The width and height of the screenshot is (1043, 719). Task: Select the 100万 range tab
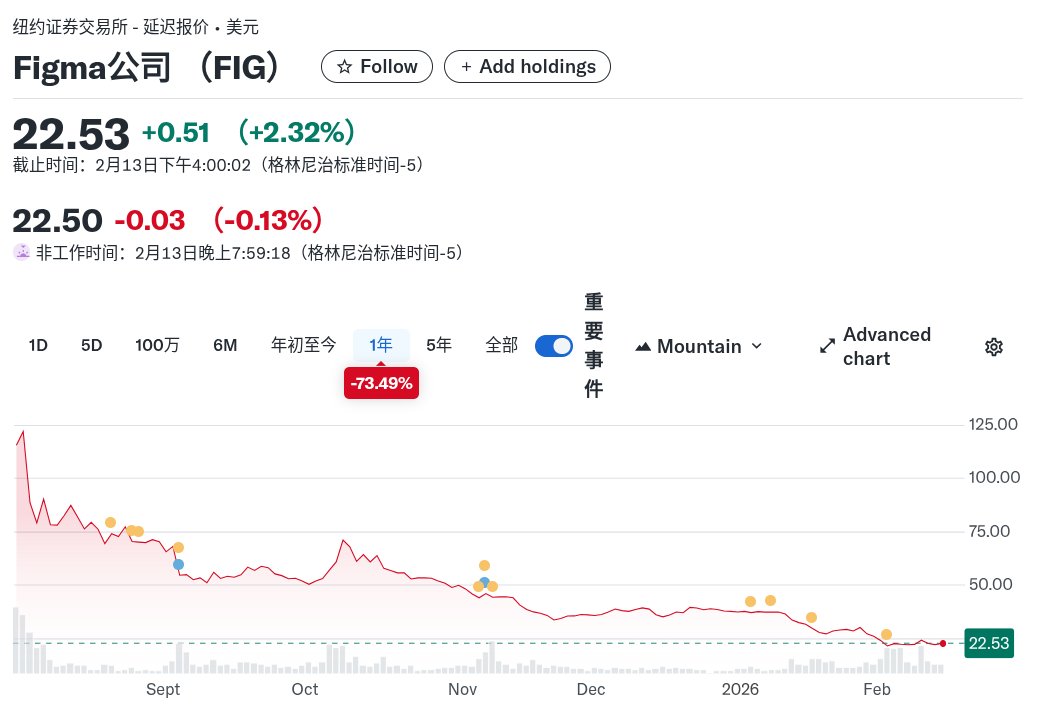click(157, 345)
